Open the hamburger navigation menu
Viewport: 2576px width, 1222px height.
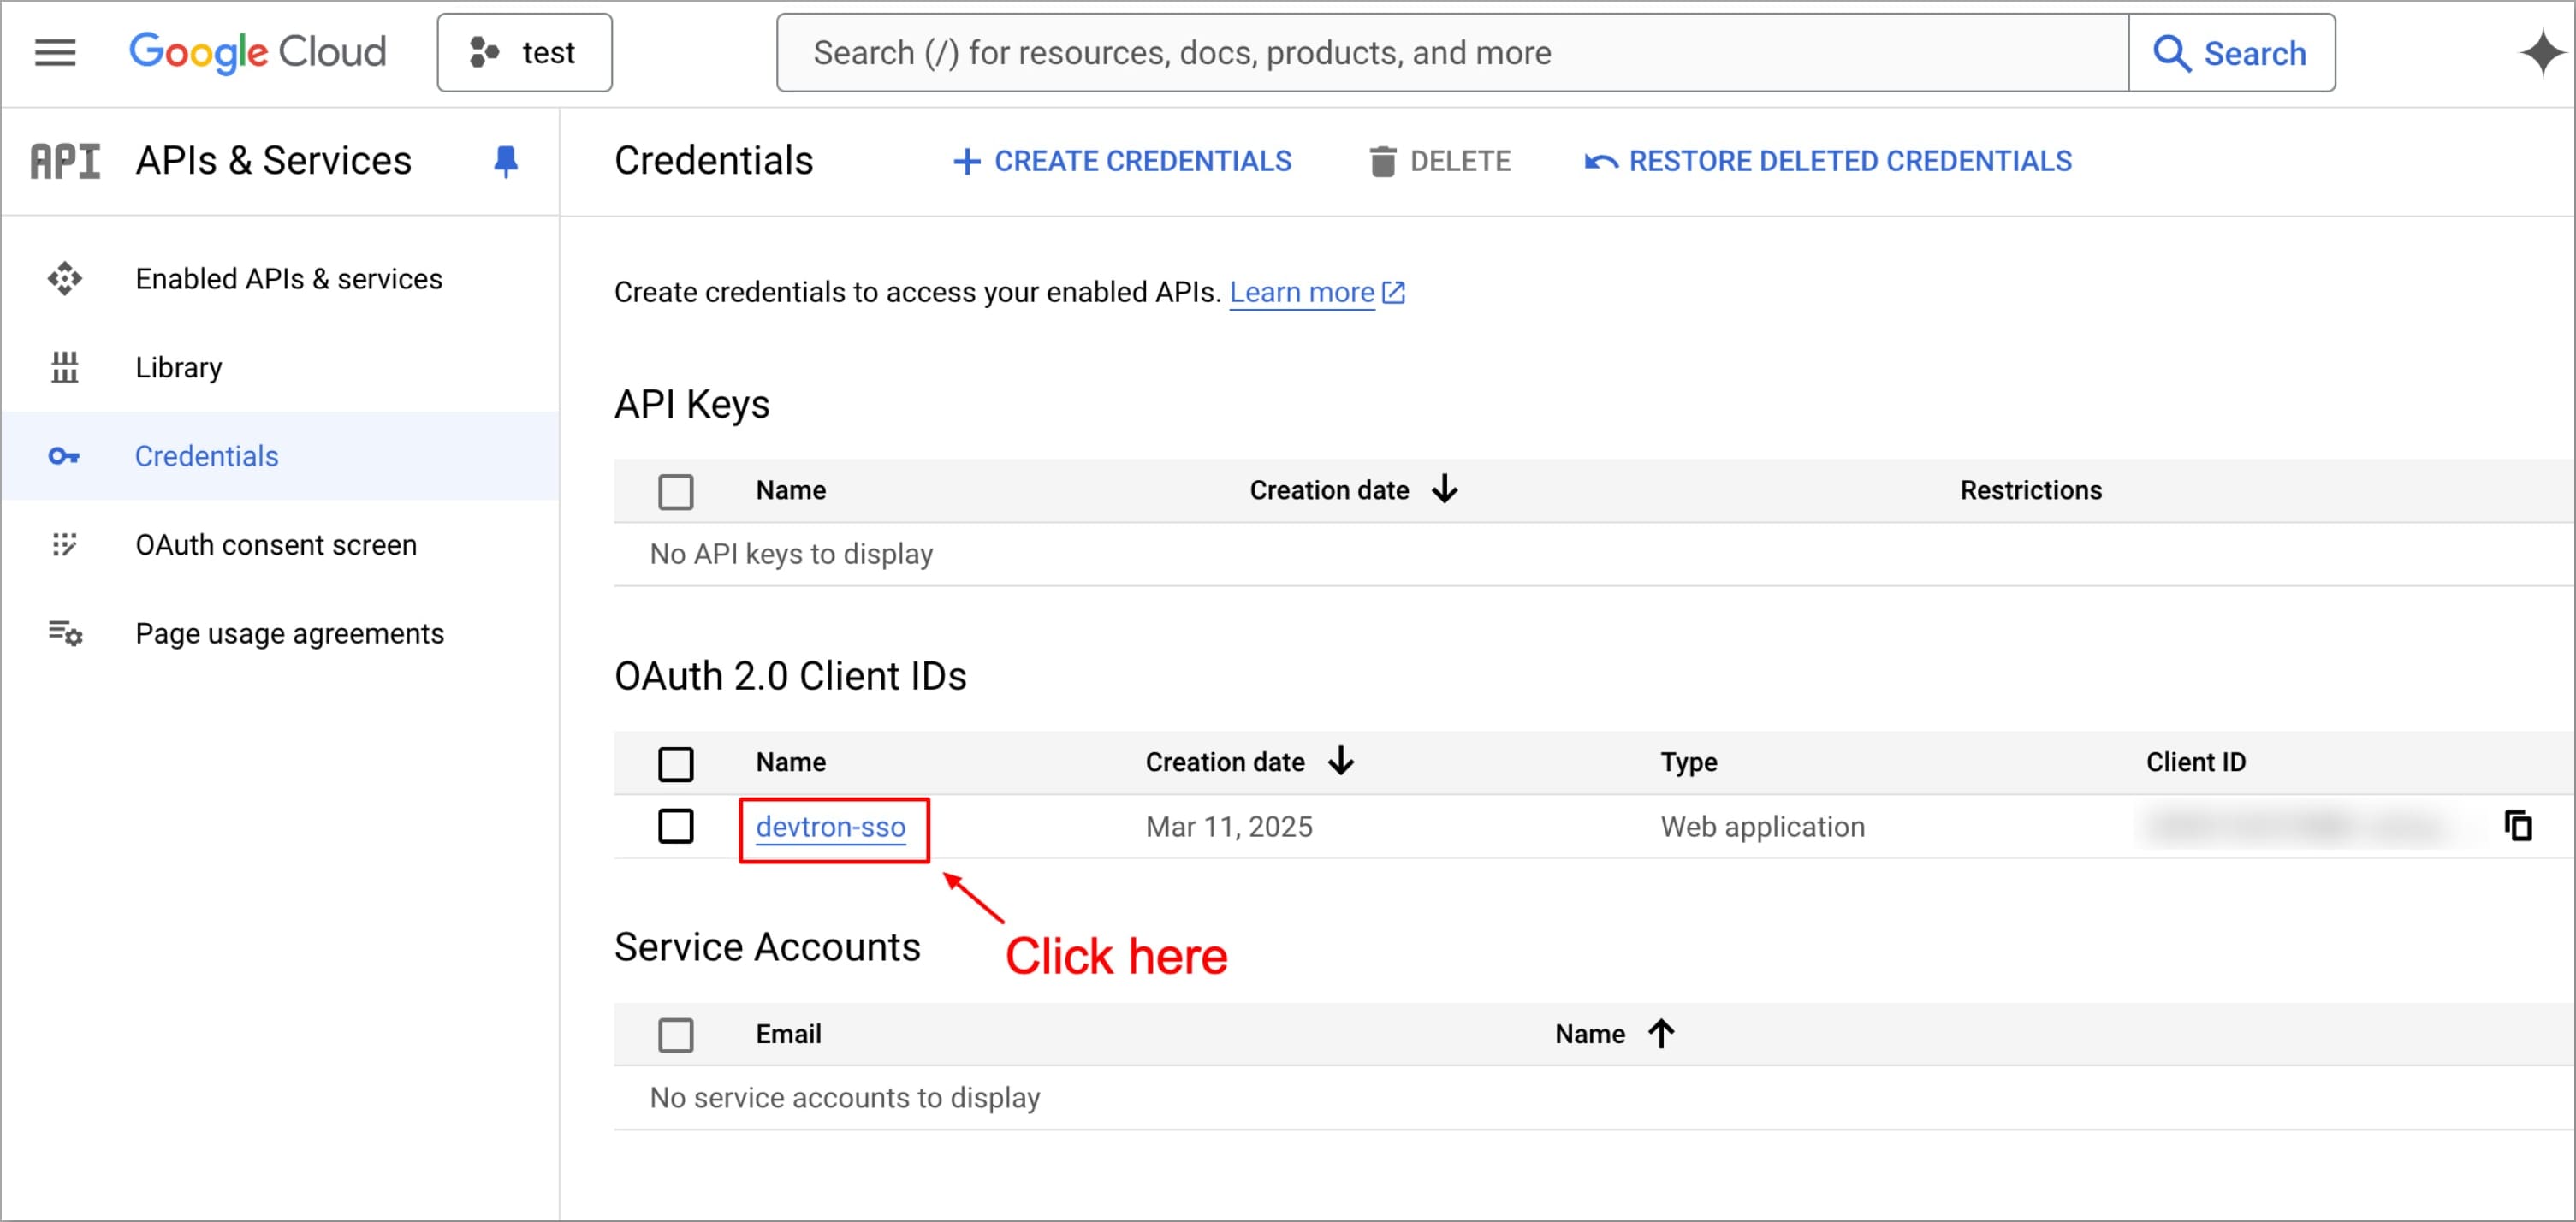55,52
